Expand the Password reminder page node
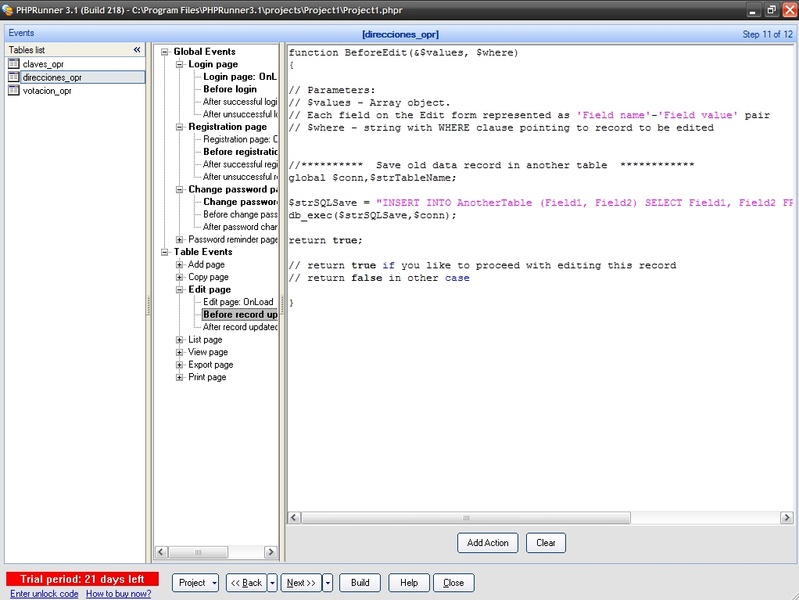Viewport: 799px width, 600px height. click(180, 240)
